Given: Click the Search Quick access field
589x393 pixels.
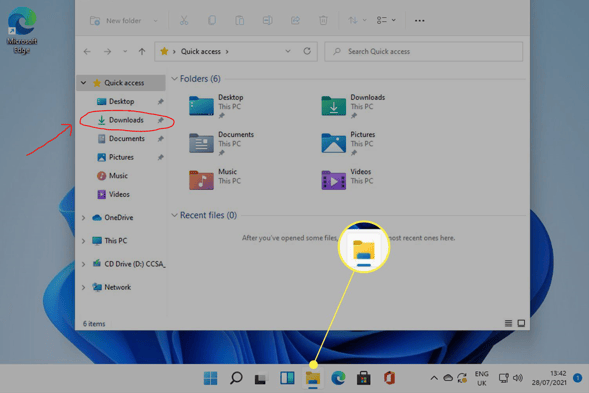Looking at the screenshot, I should (423, 51).
